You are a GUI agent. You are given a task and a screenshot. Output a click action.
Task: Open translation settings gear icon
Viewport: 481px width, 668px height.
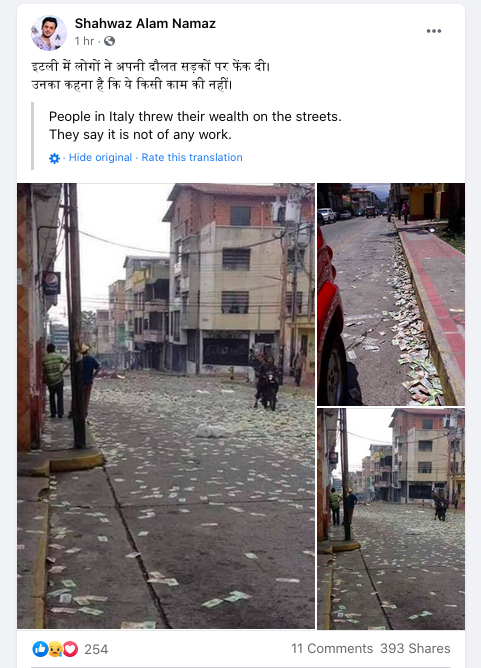click(x=55, y=158)
